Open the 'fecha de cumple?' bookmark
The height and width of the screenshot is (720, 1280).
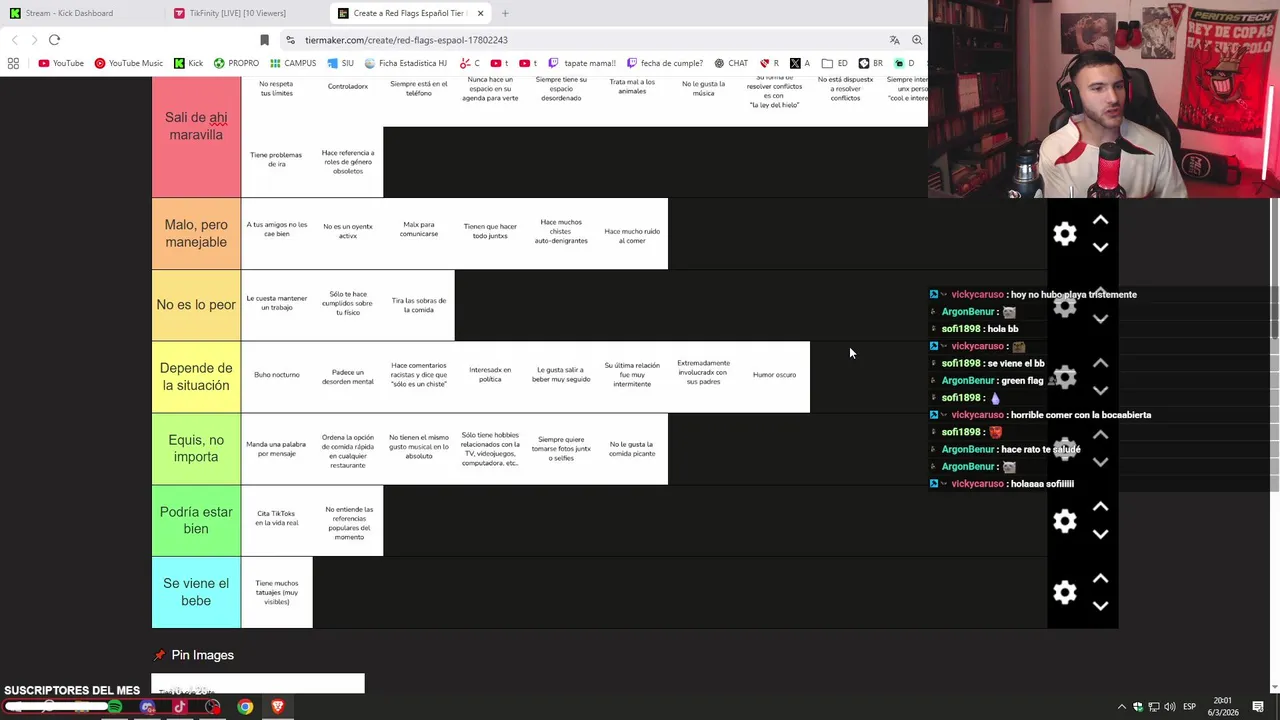[664, 63]
